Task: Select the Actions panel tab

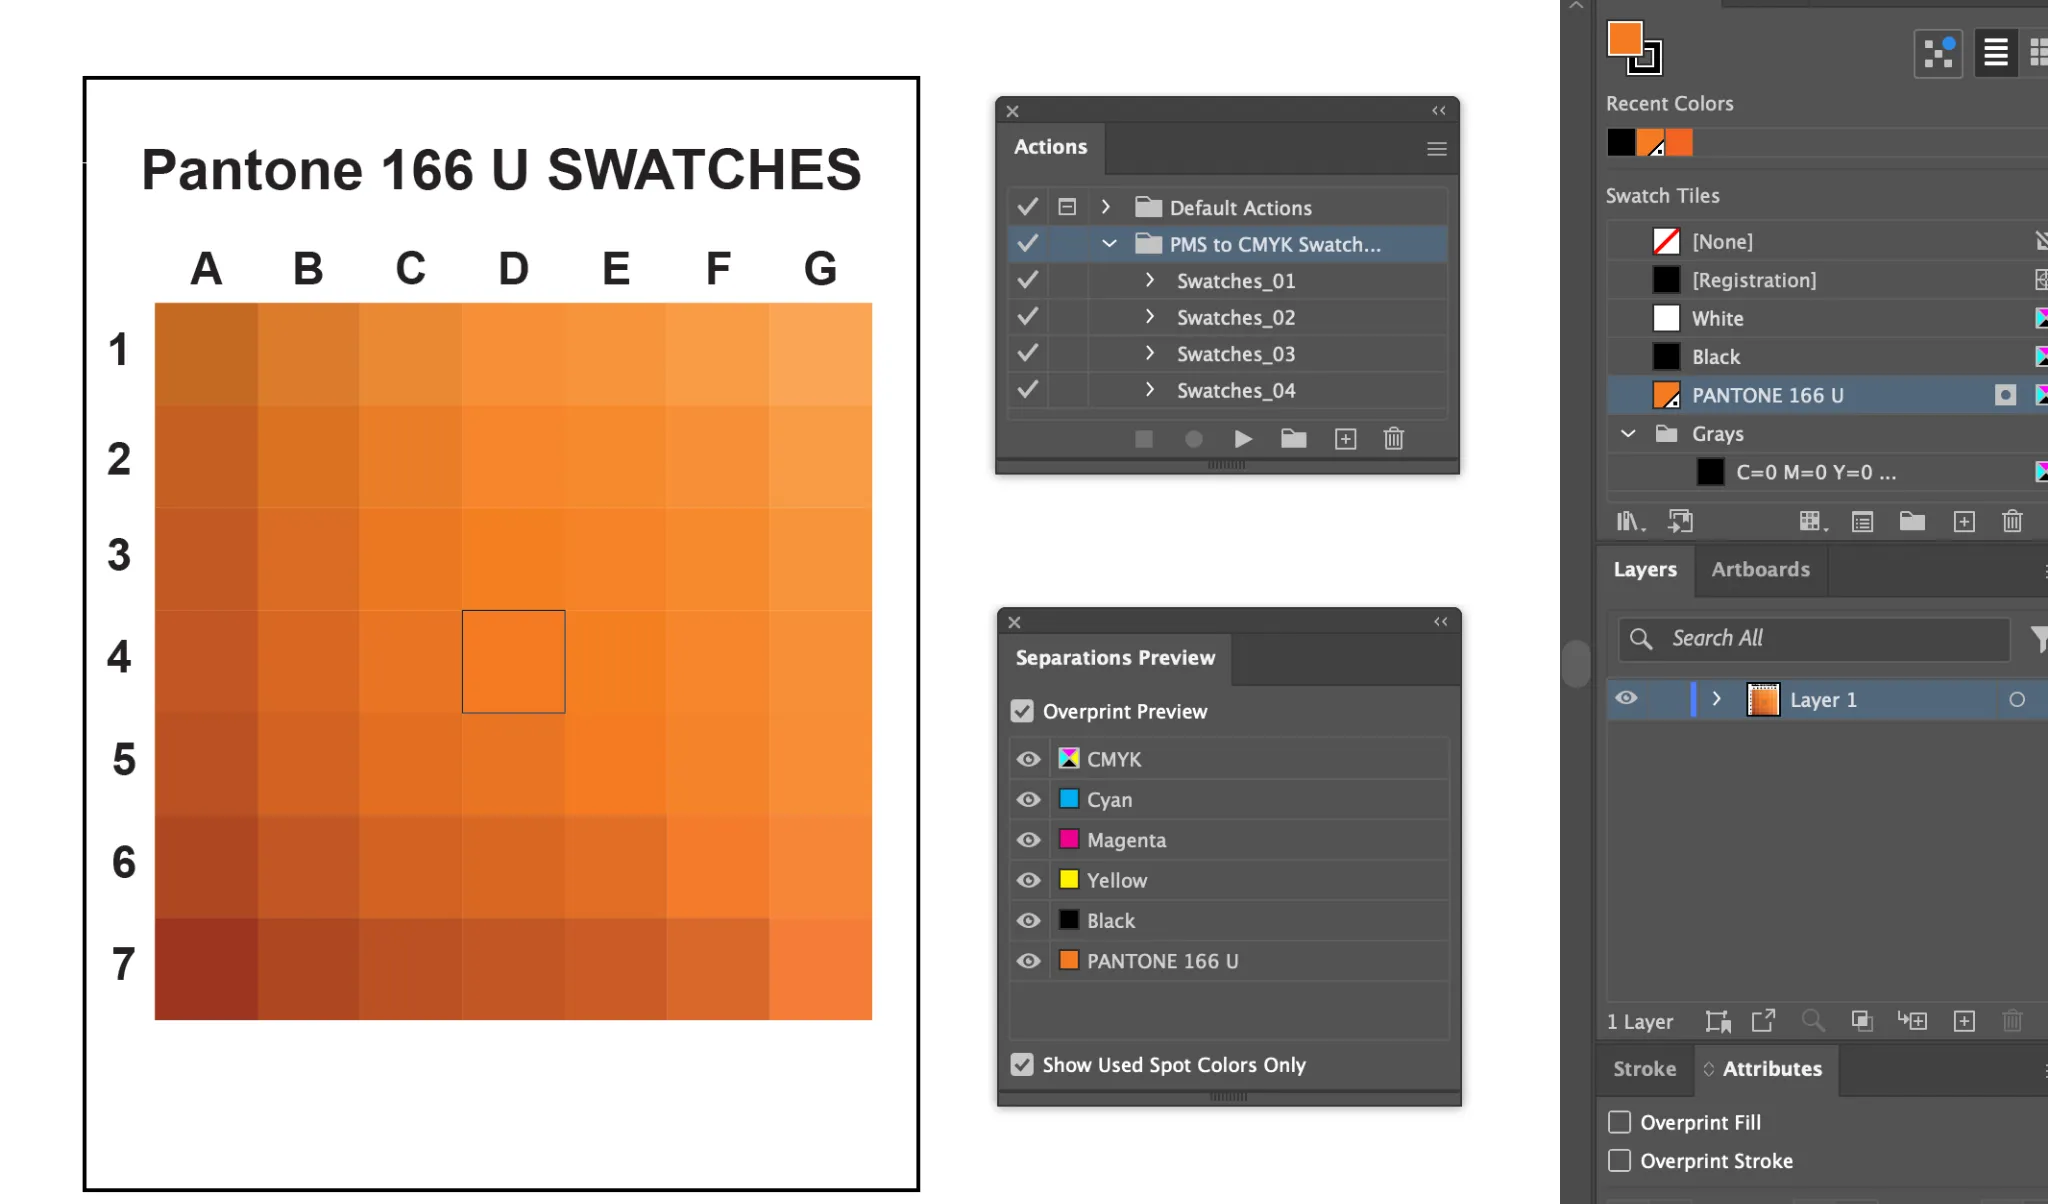Action: [x=1050, y=147]
